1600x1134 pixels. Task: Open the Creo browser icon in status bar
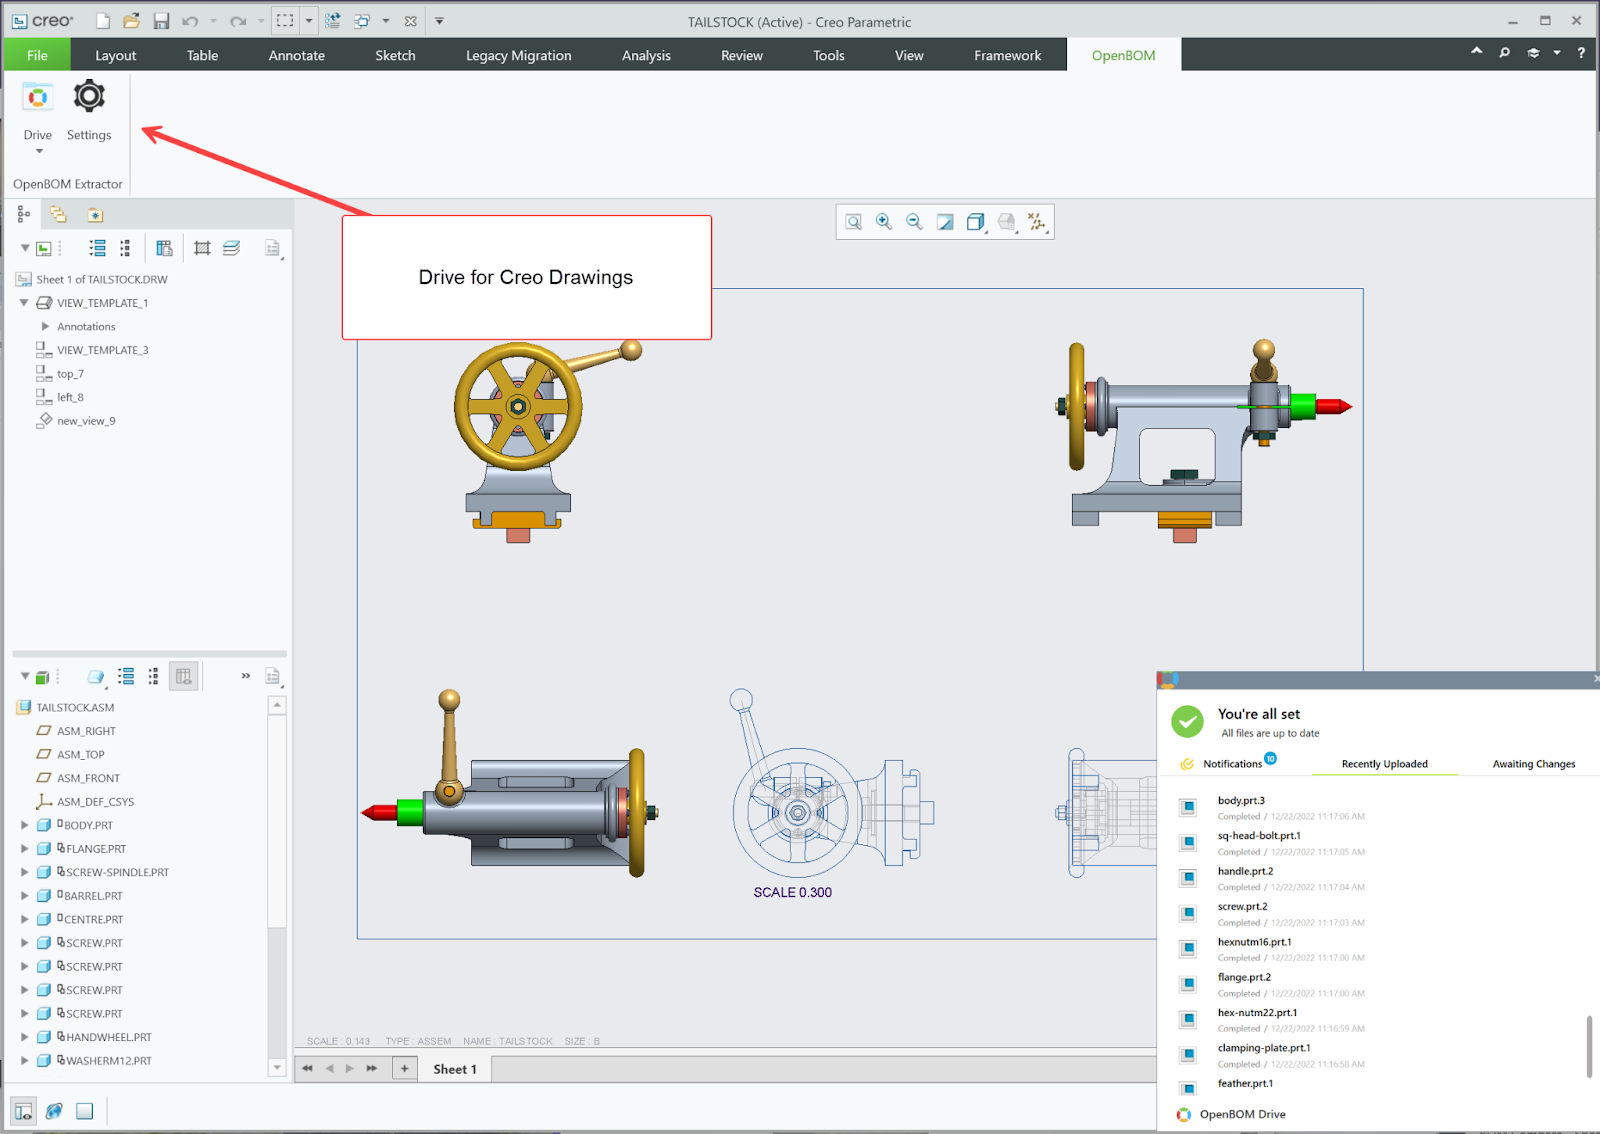(54, 1111)
